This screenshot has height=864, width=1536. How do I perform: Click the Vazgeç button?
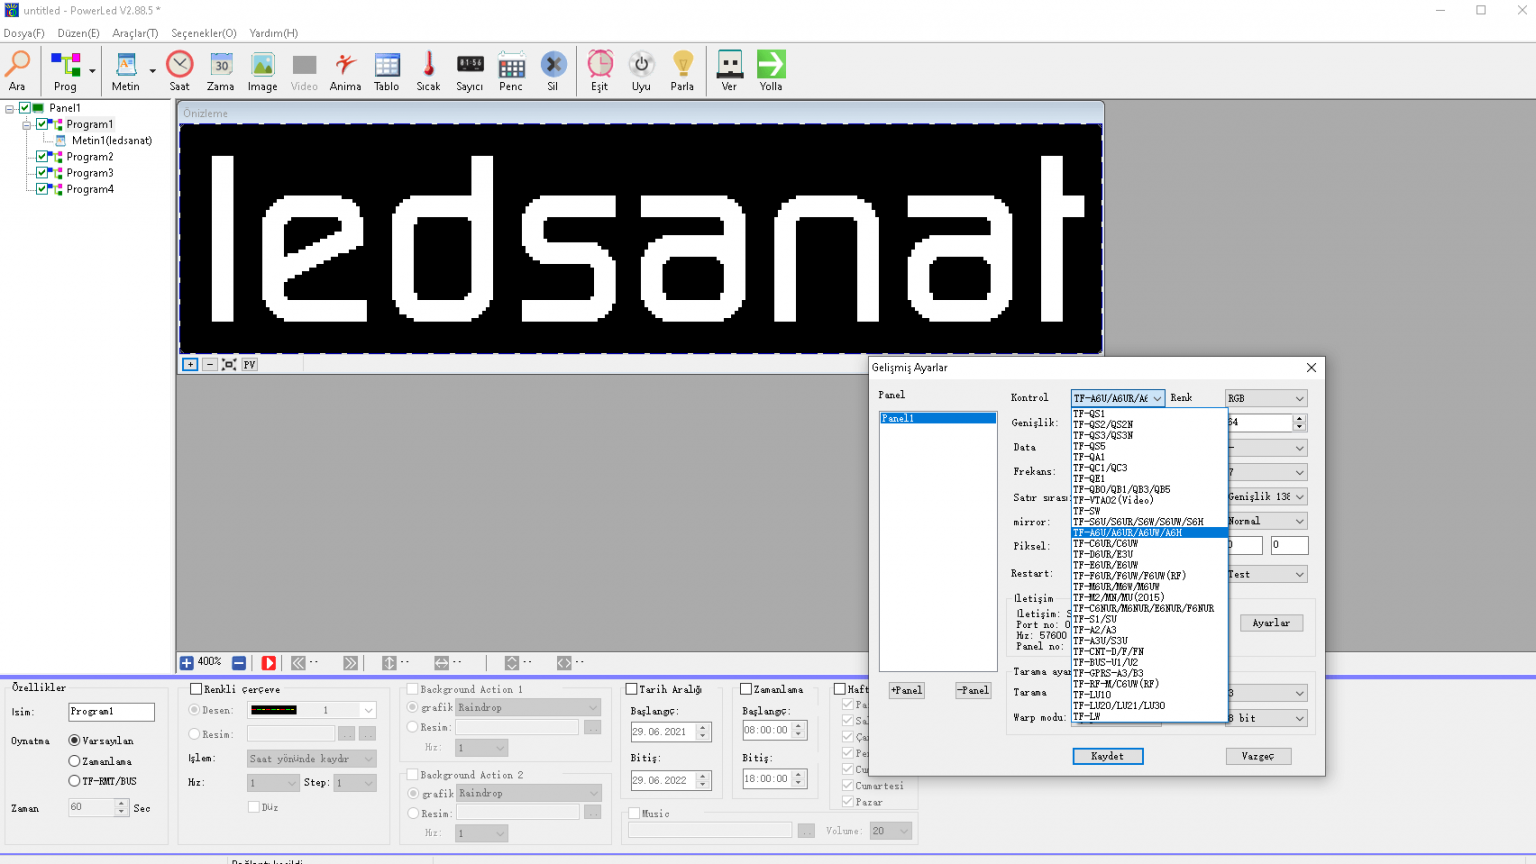coord(1258,756)
